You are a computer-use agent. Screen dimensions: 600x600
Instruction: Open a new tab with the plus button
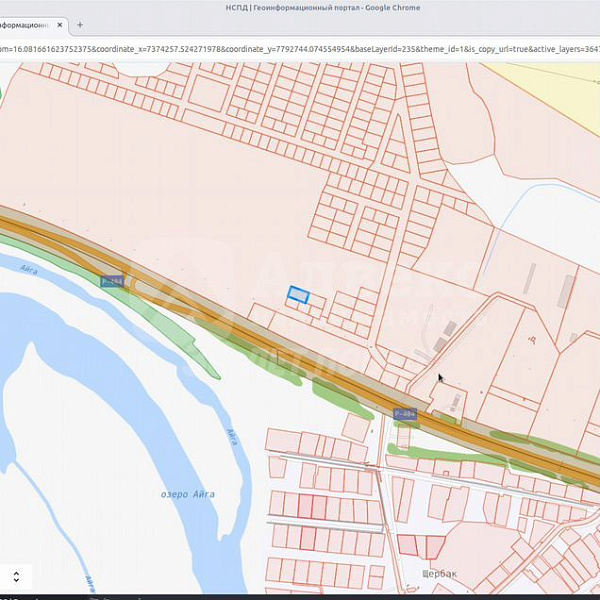tap(80, 24)
